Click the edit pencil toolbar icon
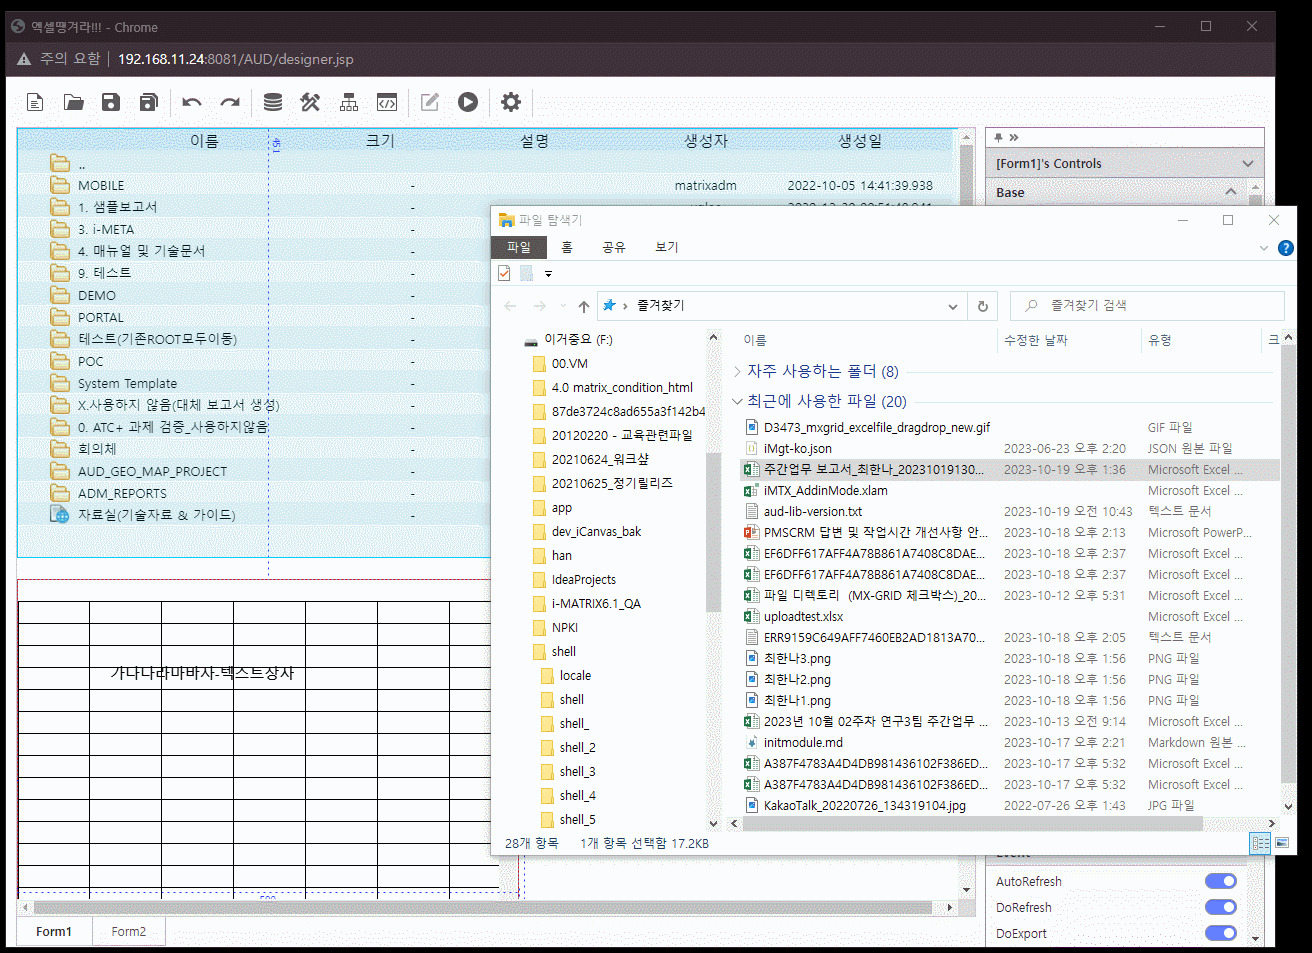The height and width of the screenshot is (953, 1312). pyautogui.click(x=430, y=102)
